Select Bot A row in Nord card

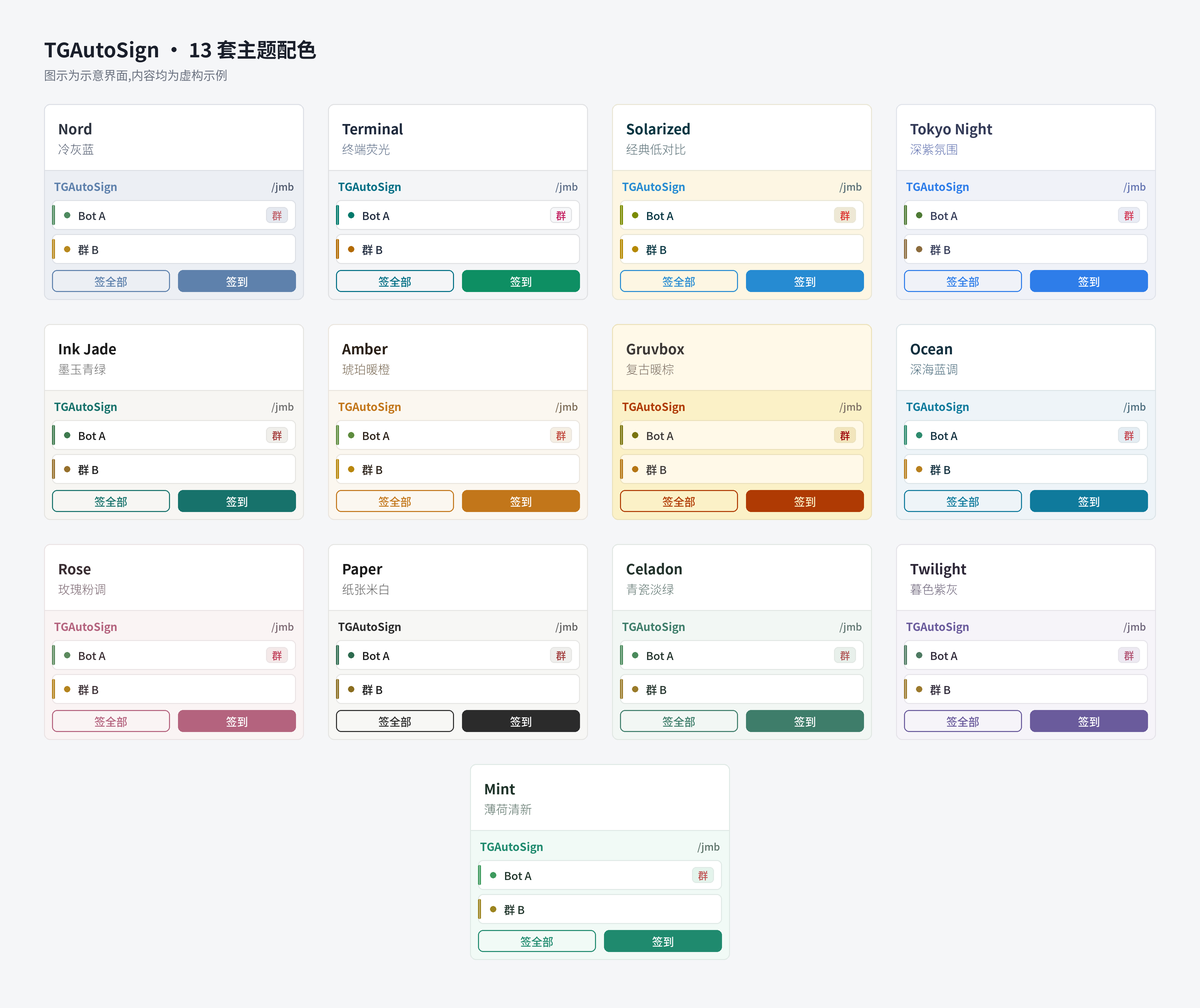(x=174, y=215)
